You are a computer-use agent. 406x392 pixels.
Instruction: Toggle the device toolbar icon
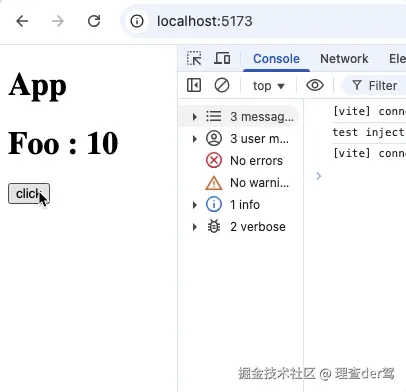pos(222,58)
